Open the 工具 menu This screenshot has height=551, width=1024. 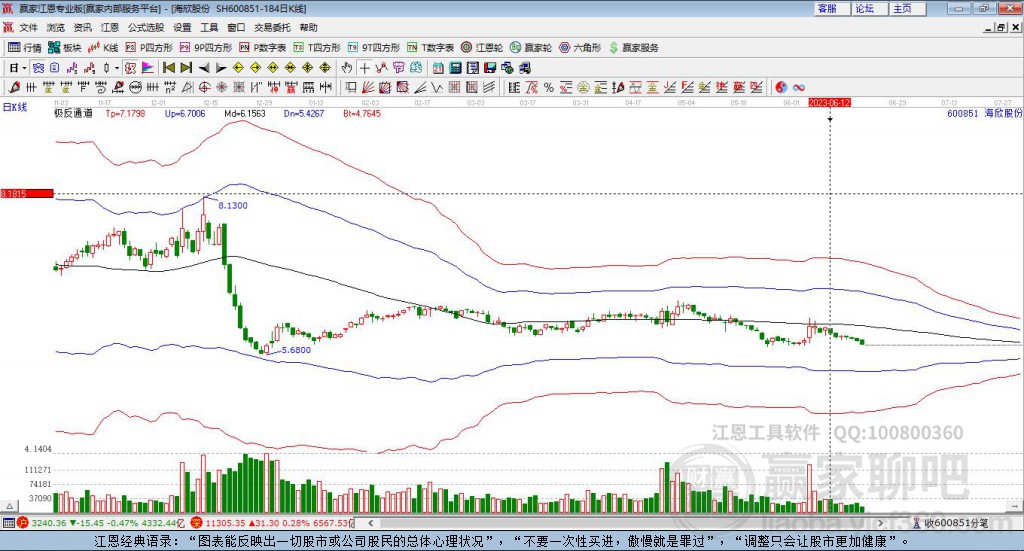pos(209,27)
